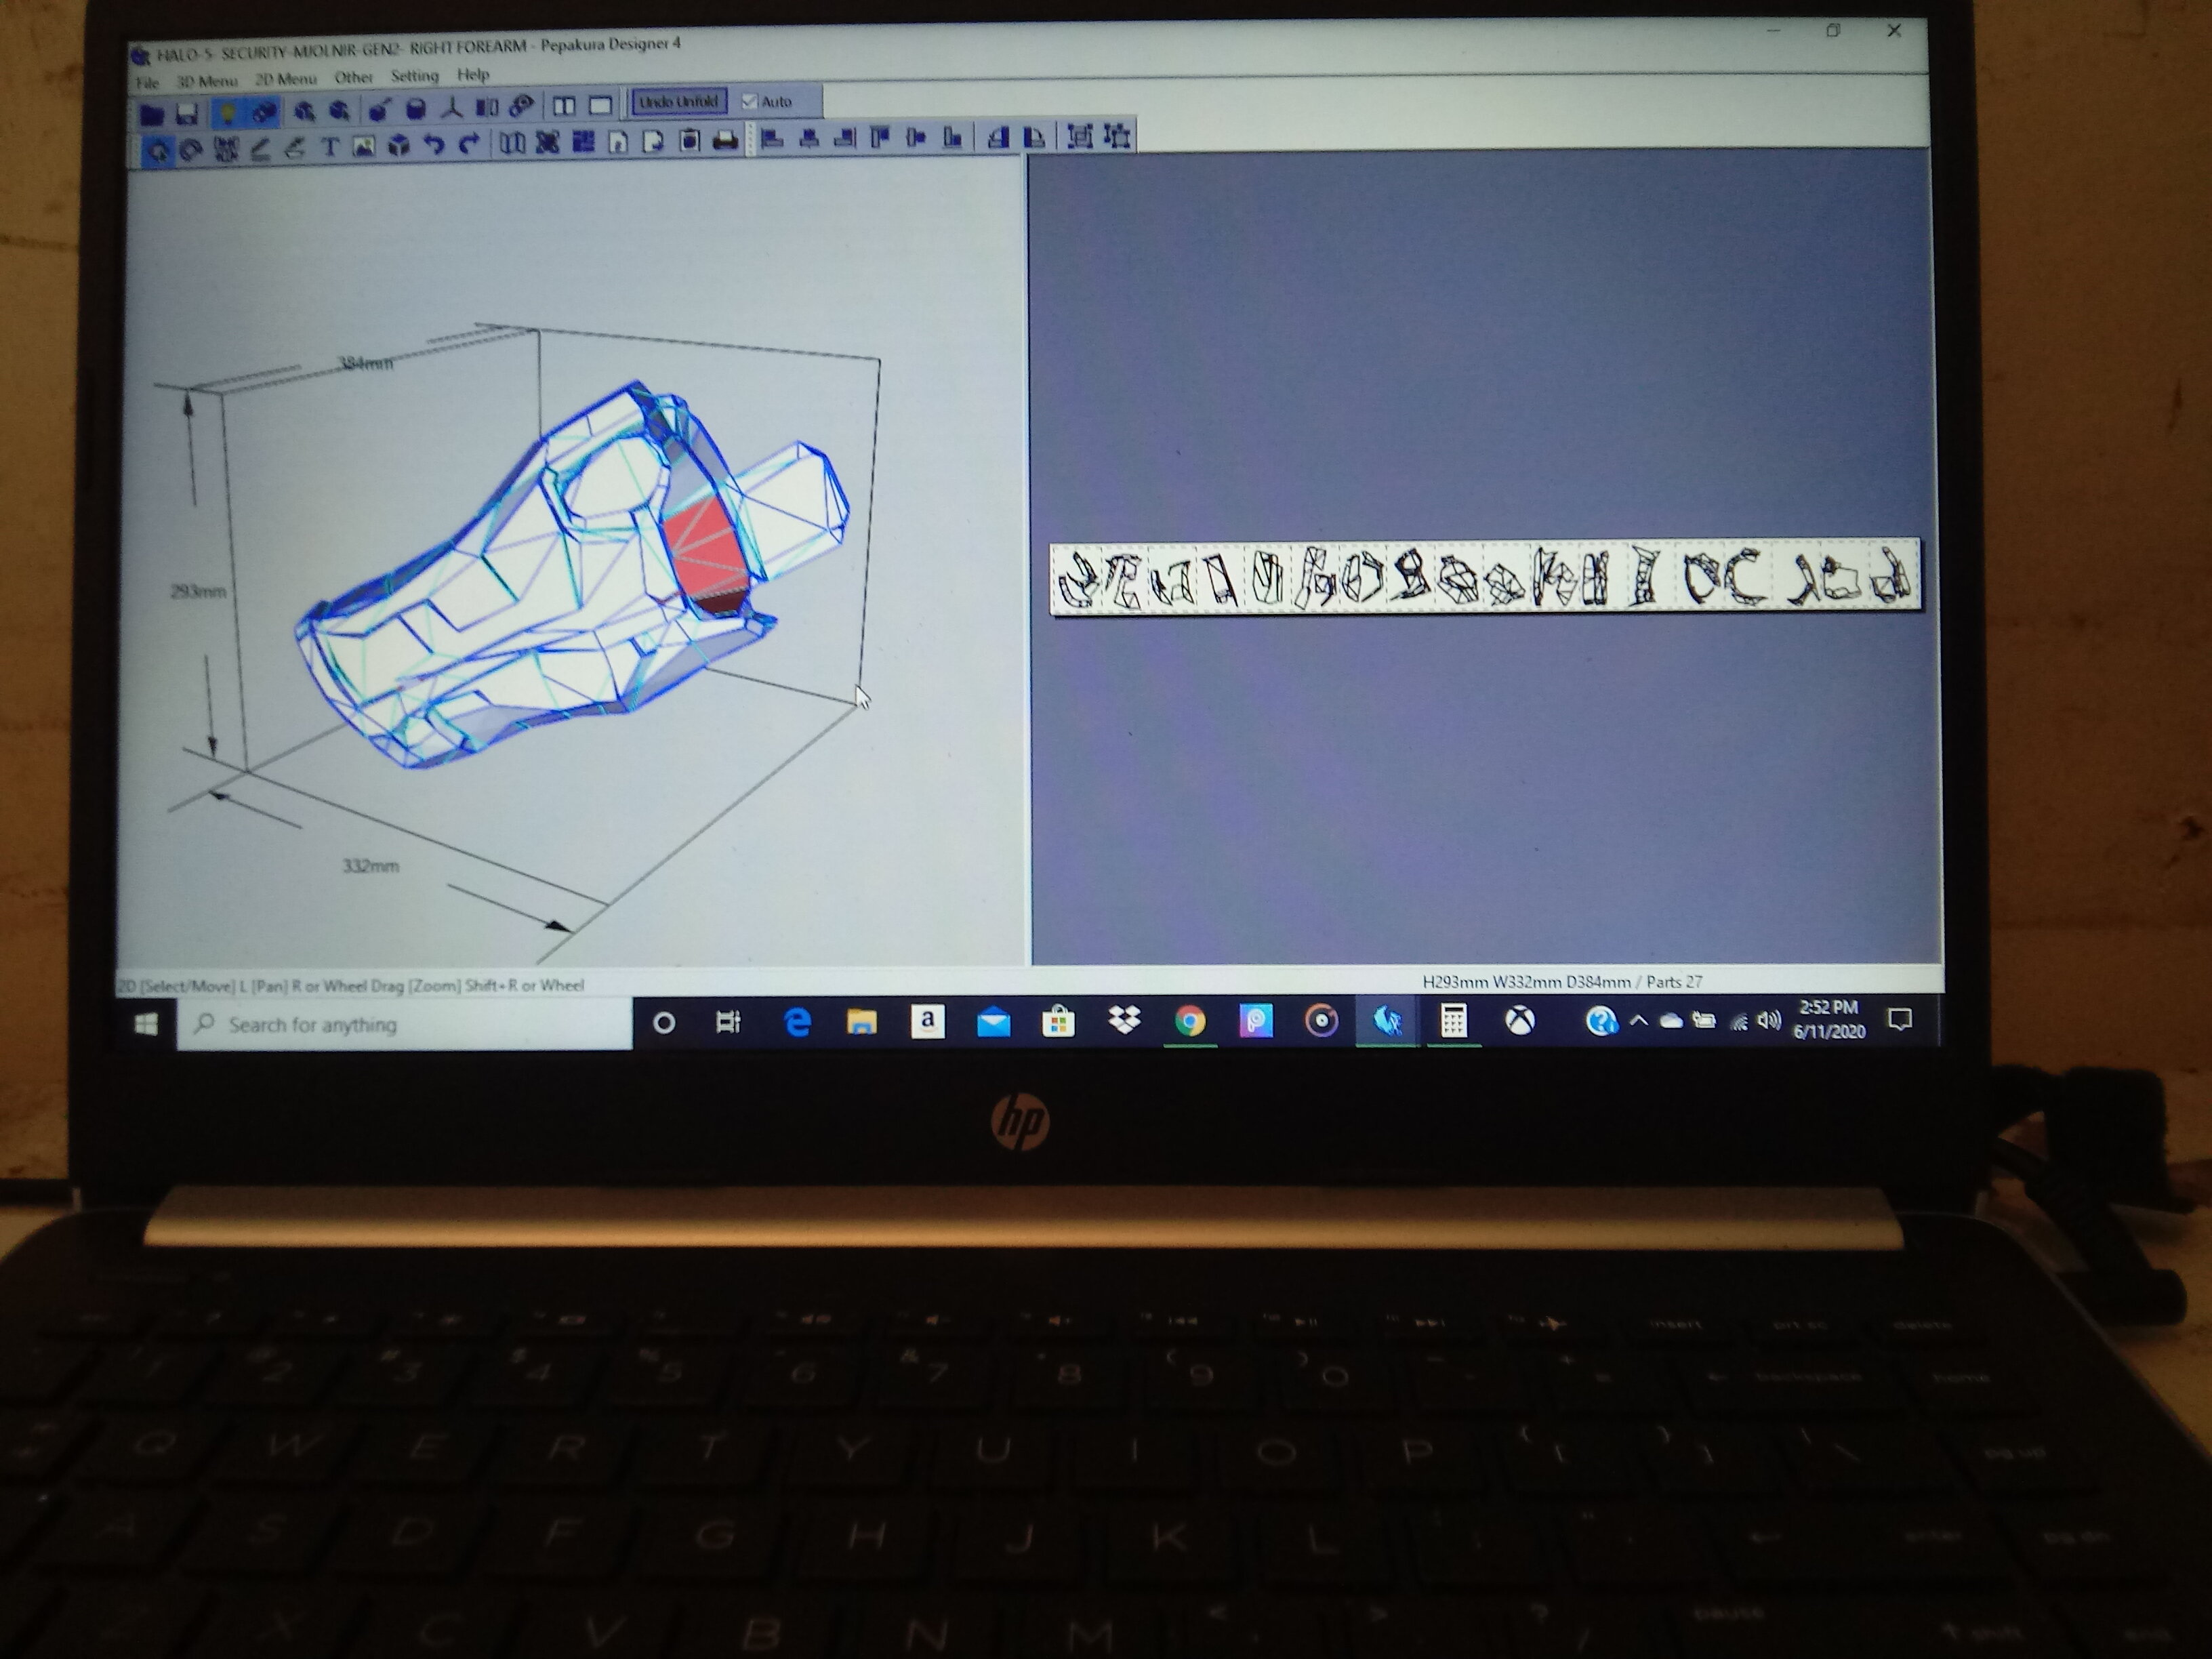Viewport: 2212px width, 1659px height.
Task: Open the 2D Menu
Action: [x=285, y=79]
